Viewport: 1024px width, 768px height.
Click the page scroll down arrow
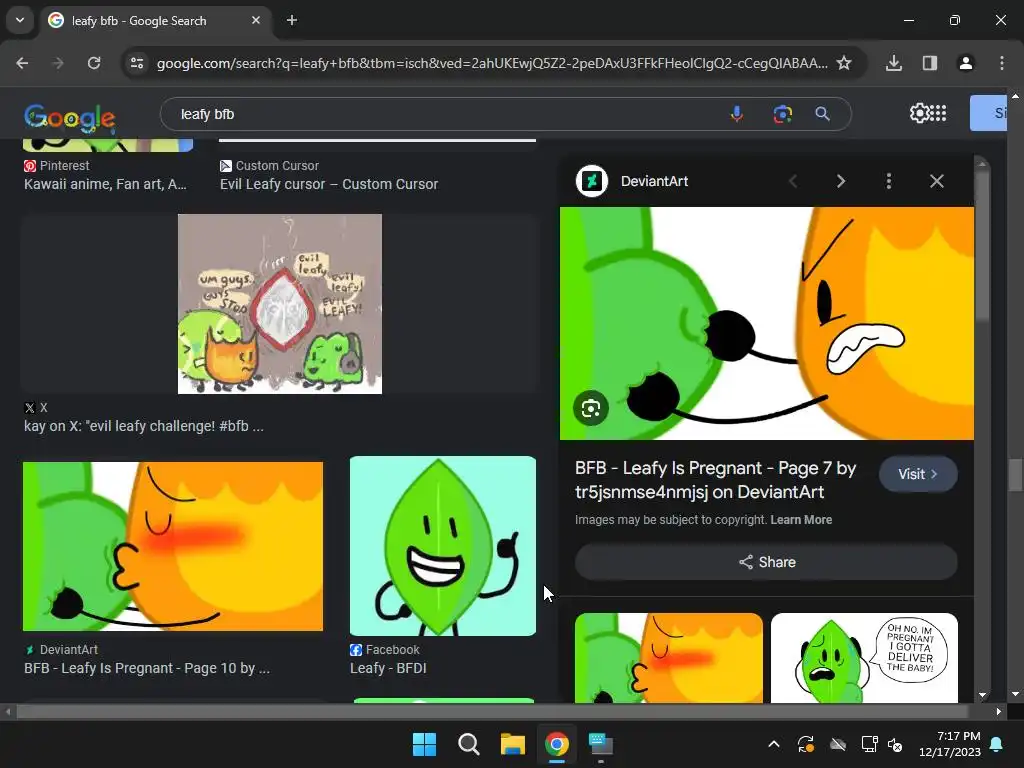1015,694
